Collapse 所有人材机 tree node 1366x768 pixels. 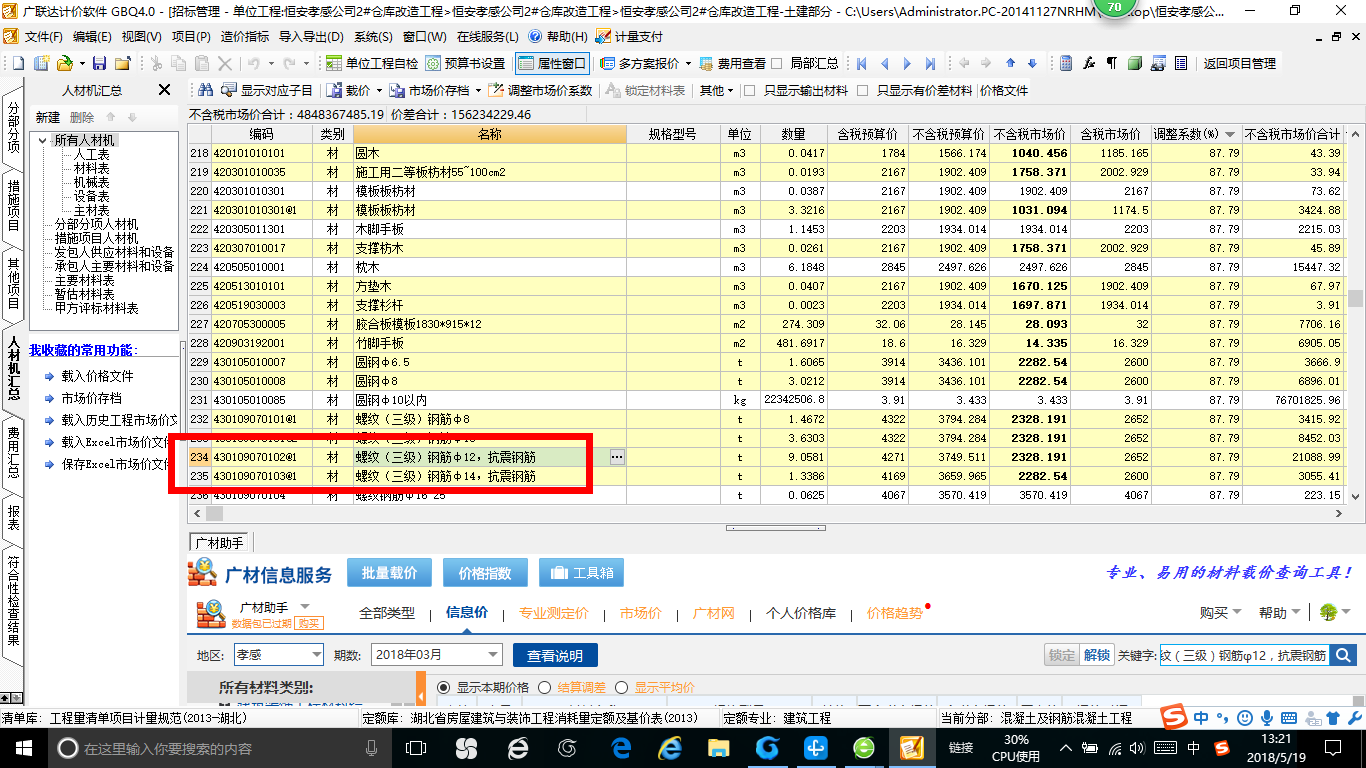(x=43, y=140)
